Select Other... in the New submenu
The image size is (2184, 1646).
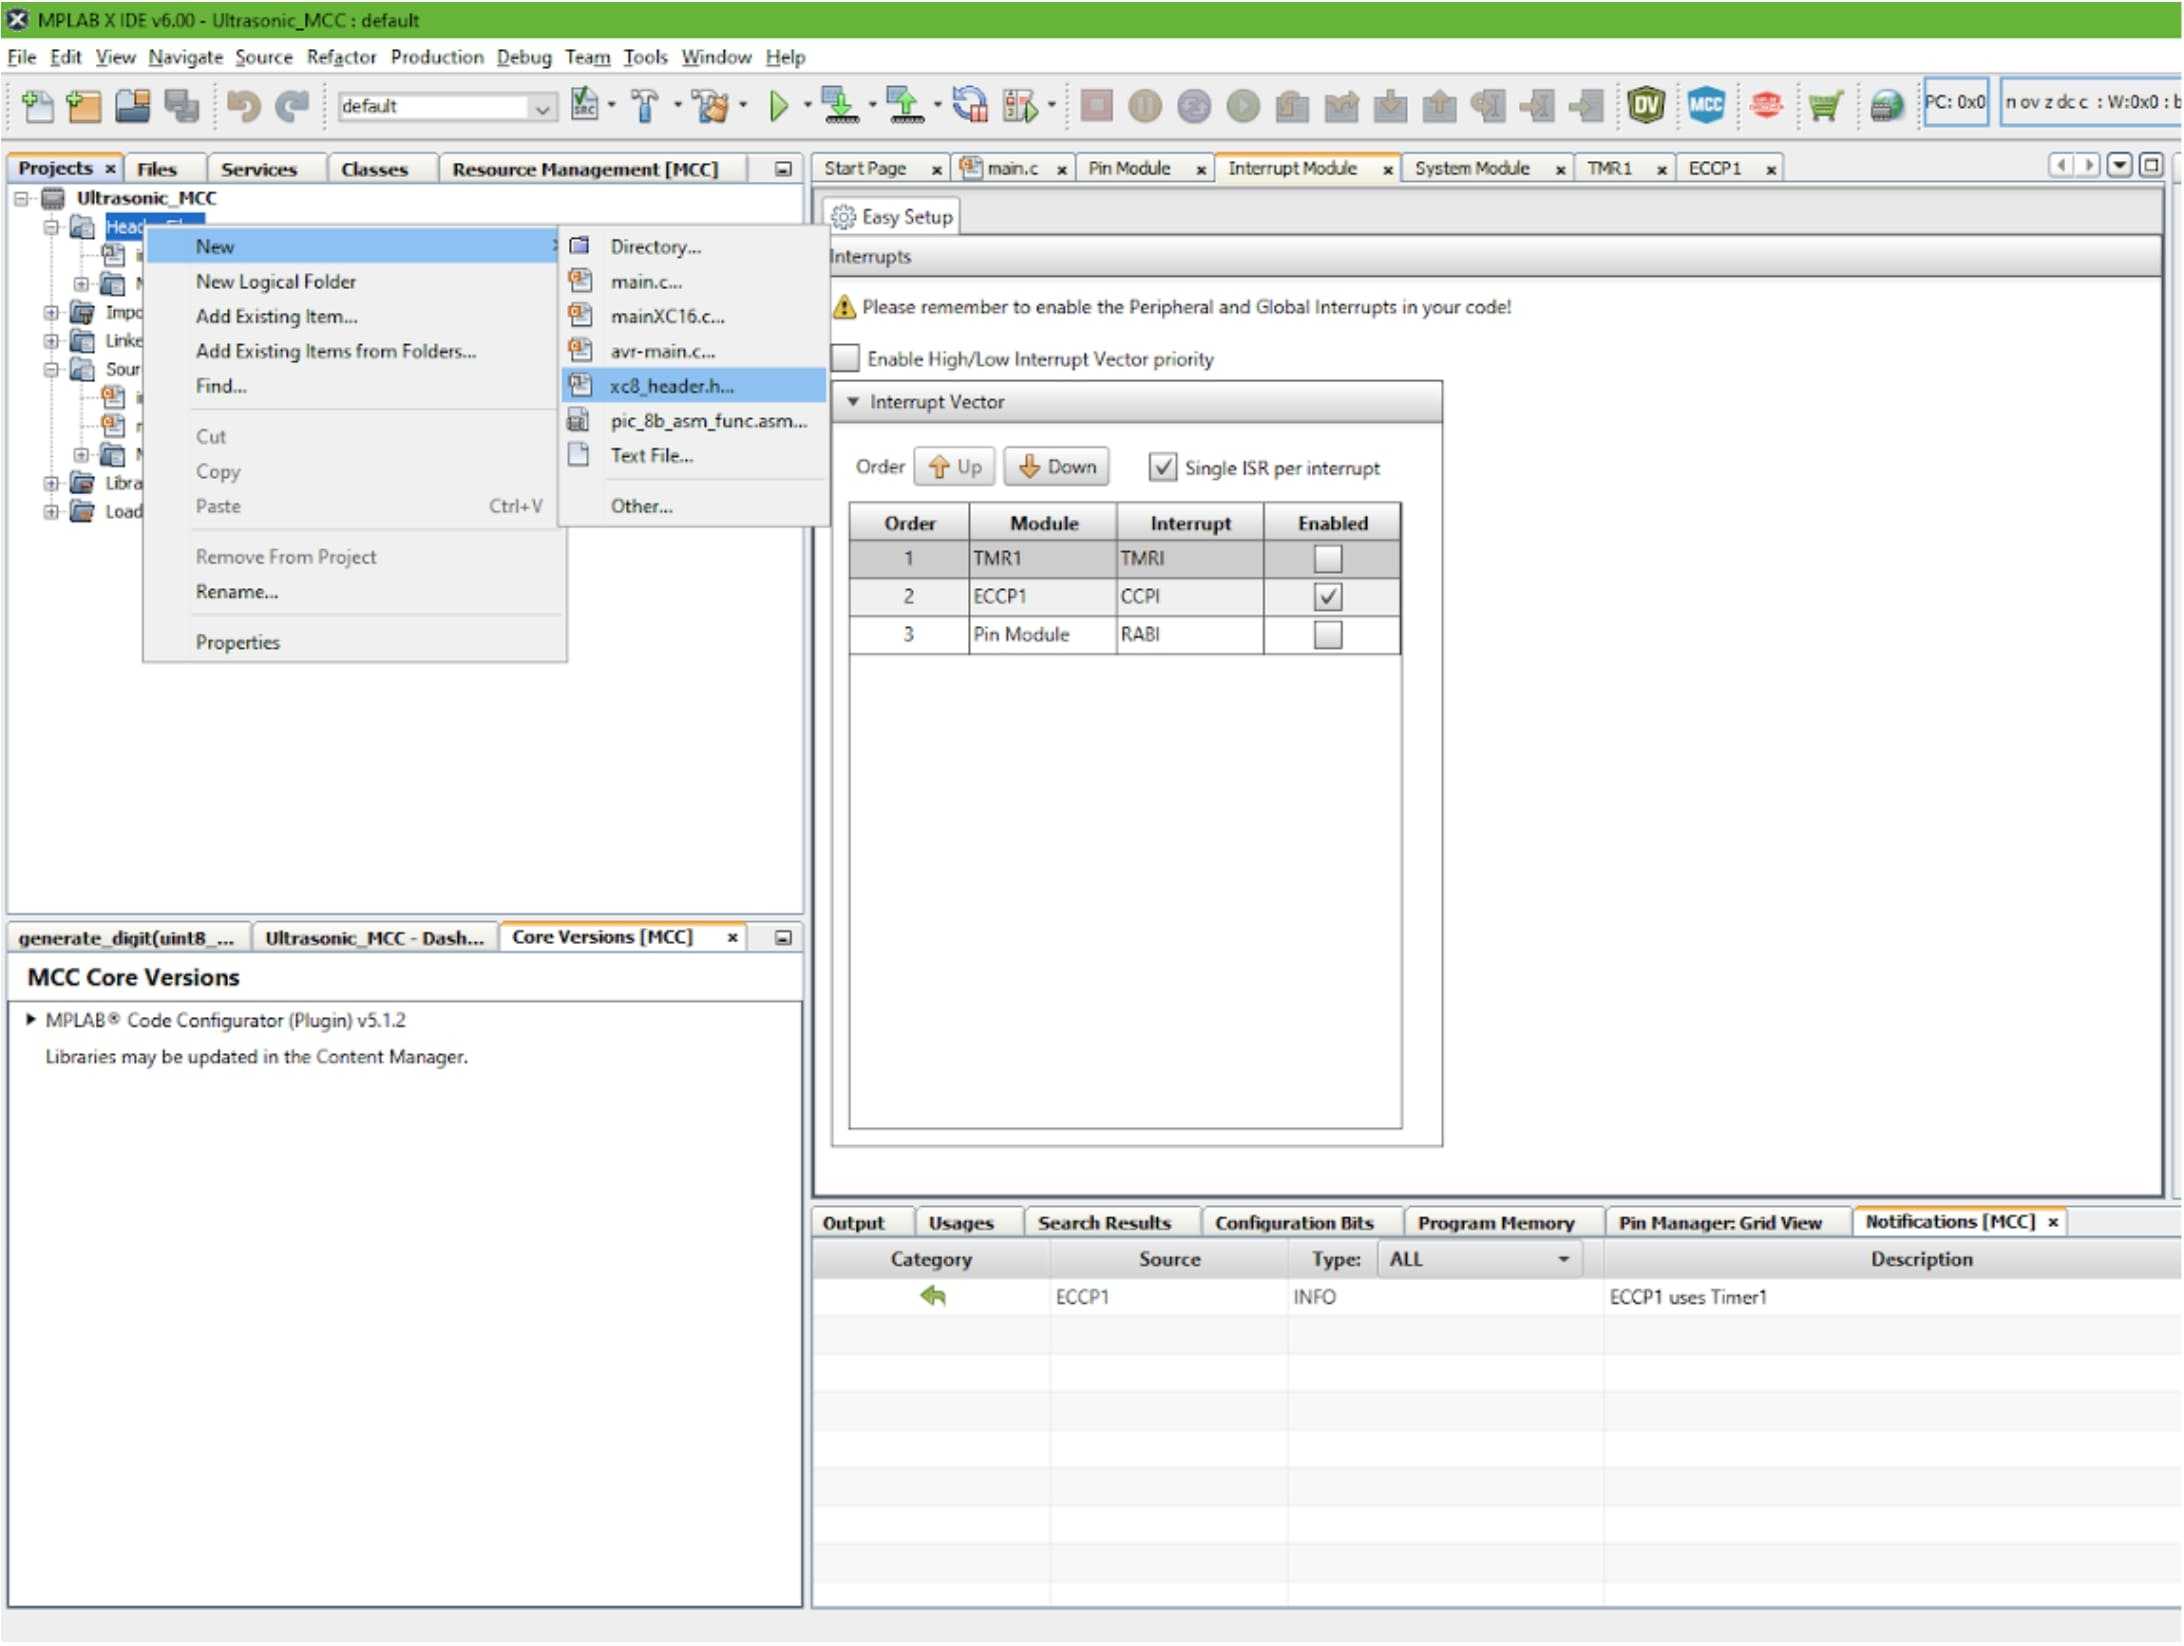641,506
